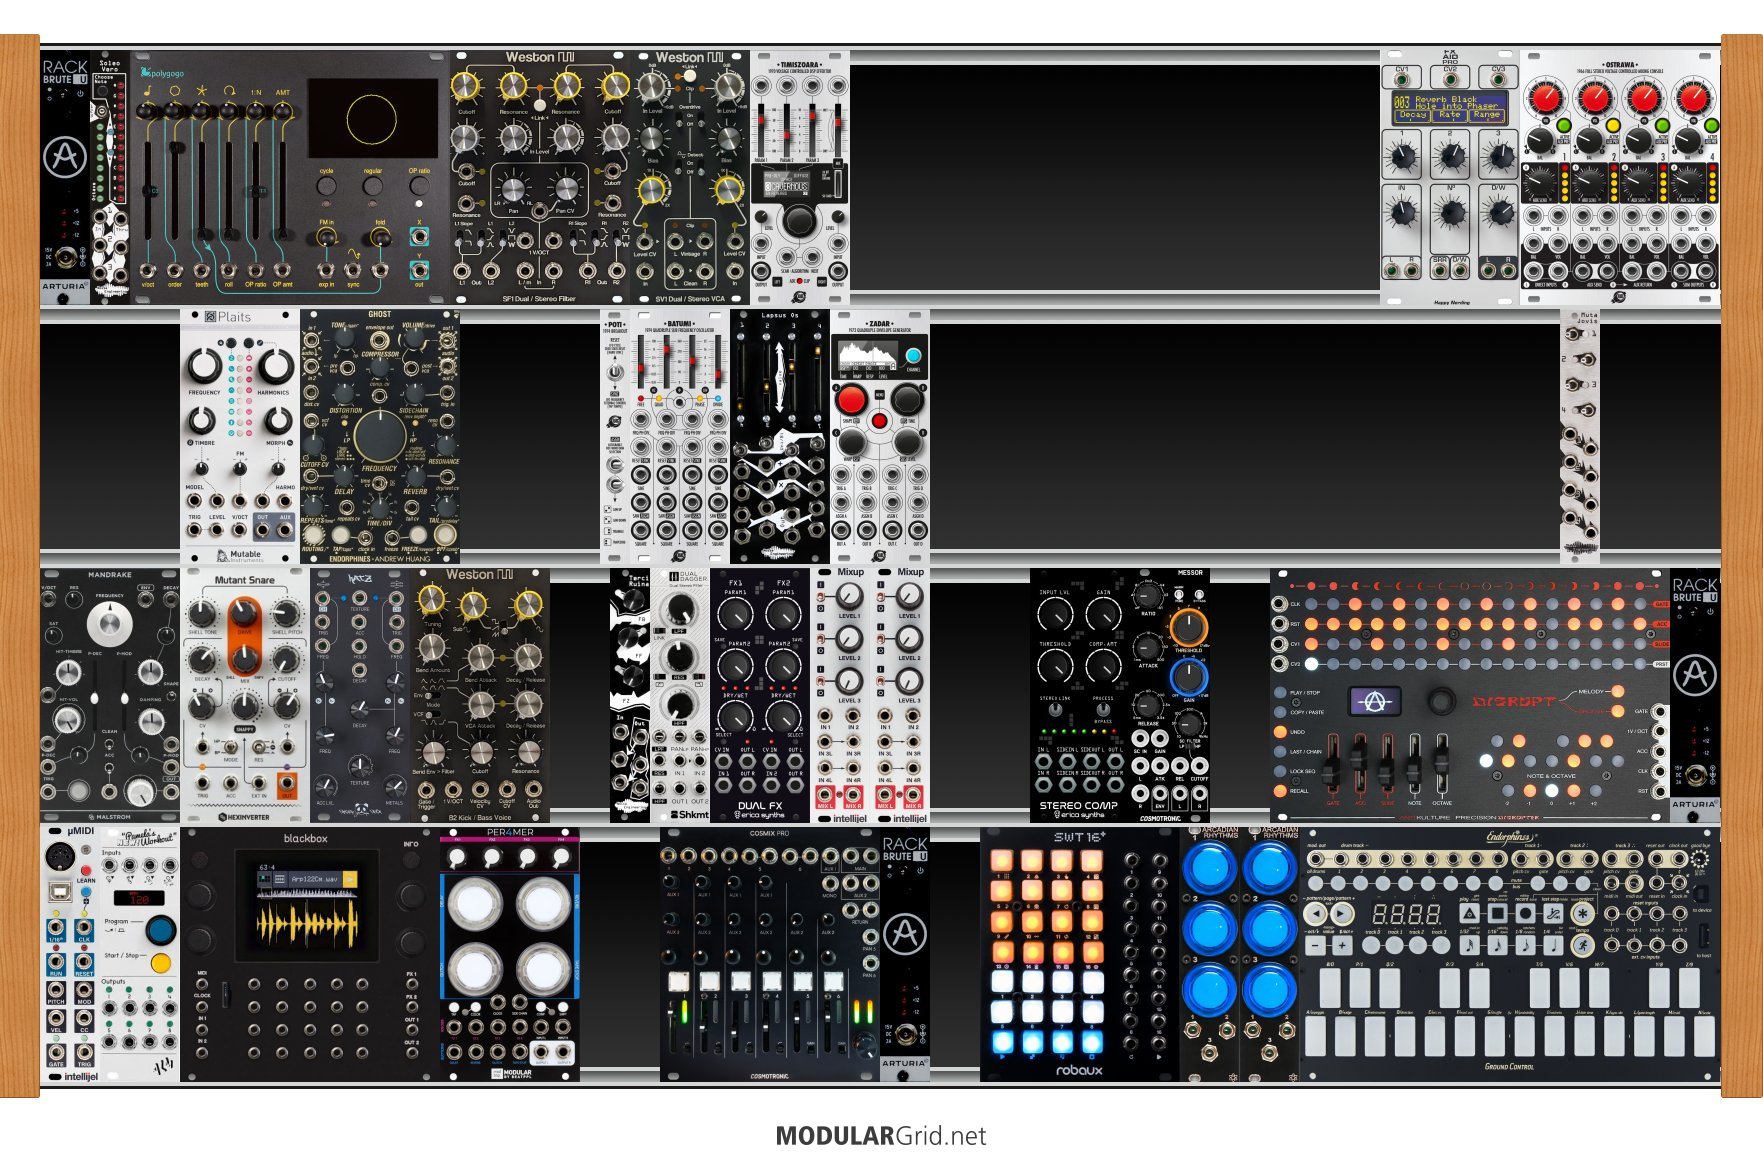Image resolution: width=1763 pixels, height=1157 pixels.
Task: Select the Cosmix Pro mixer module
Action: pos(770,954)
